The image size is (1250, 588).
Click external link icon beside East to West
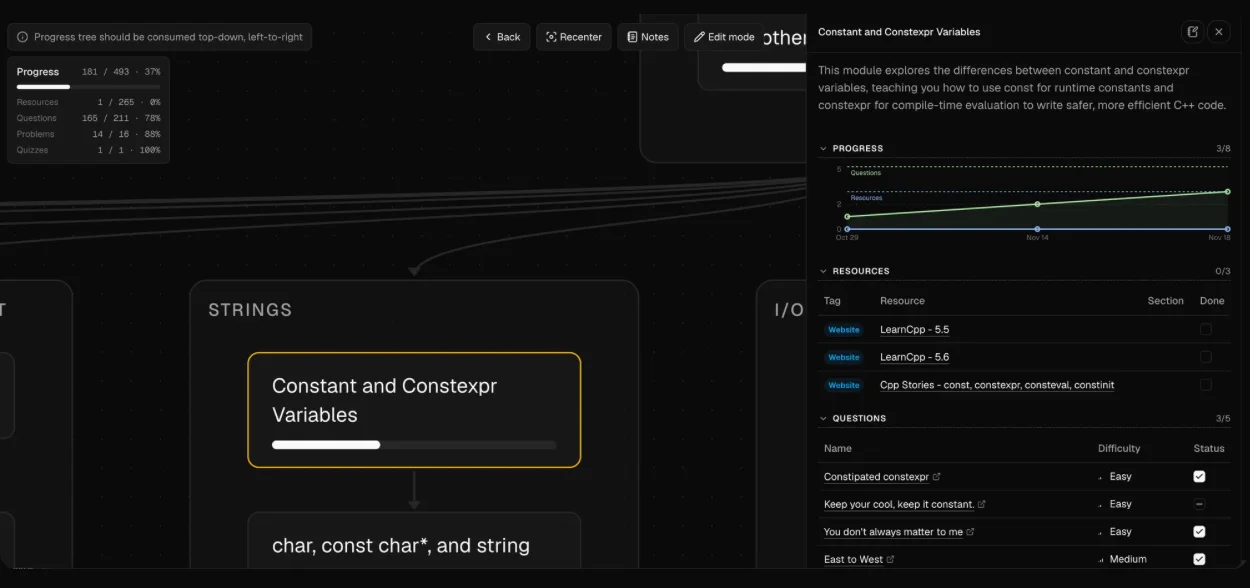pyautogui.click(x=890, y=559)
